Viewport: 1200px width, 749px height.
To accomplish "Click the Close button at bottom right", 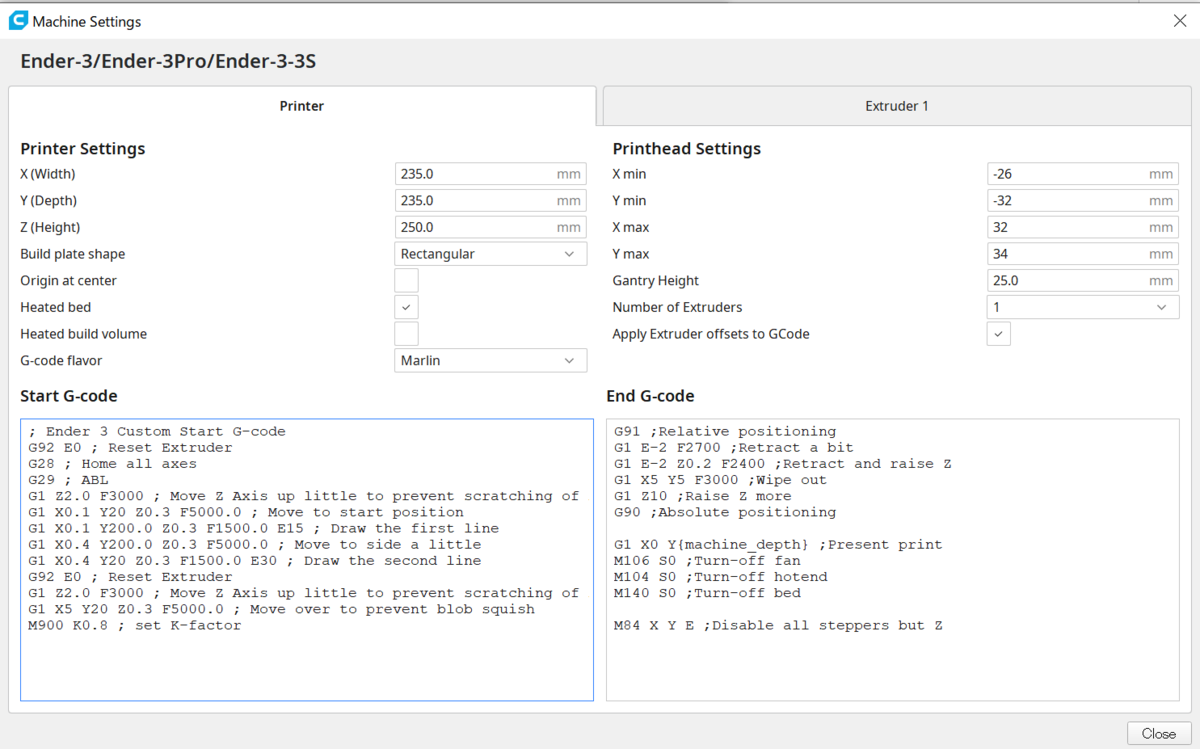I will click(x=1158, y=733).
